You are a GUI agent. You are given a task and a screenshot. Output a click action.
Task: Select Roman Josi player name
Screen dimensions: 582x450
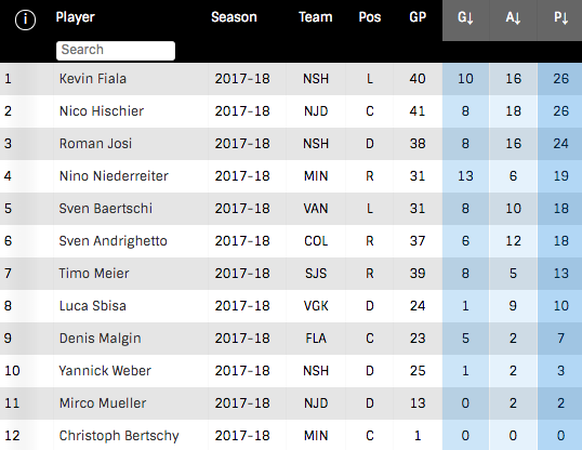point(95,143)
